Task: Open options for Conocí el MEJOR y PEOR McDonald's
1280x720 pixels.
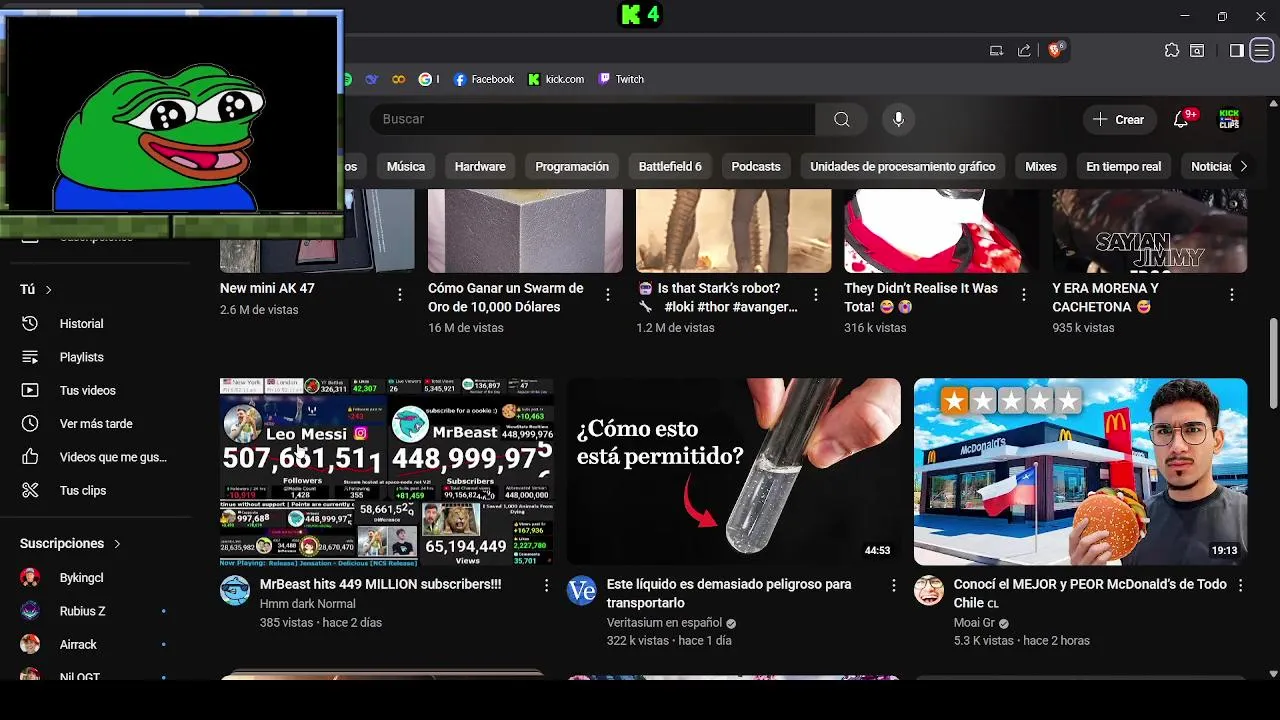Action: (1240, 585)
